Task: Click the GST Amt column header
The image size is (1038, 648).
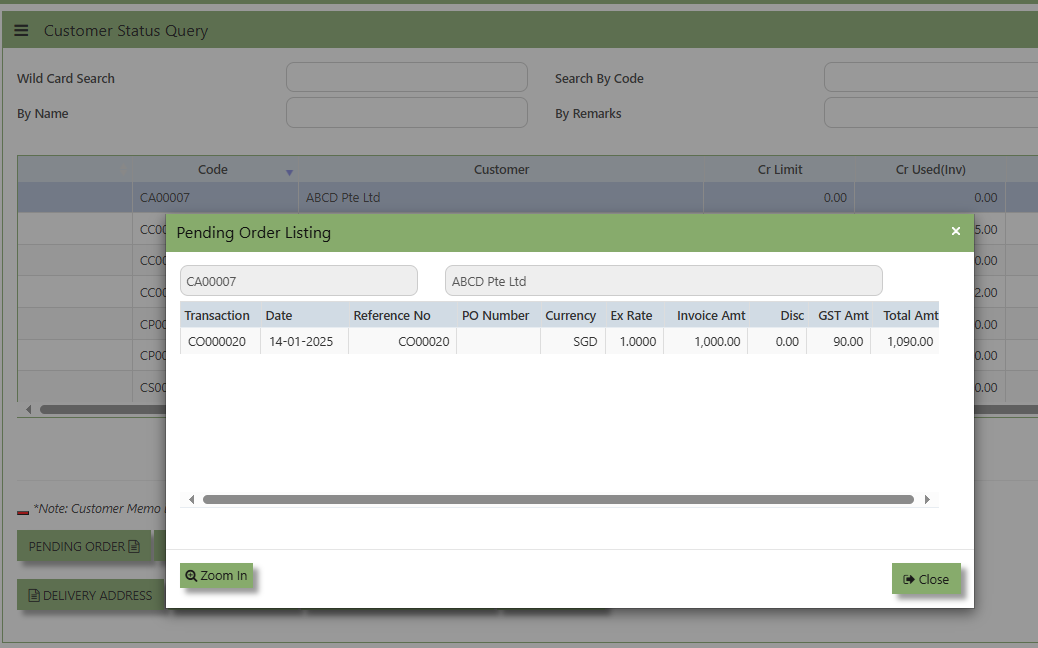Action: tap(839, 315)
